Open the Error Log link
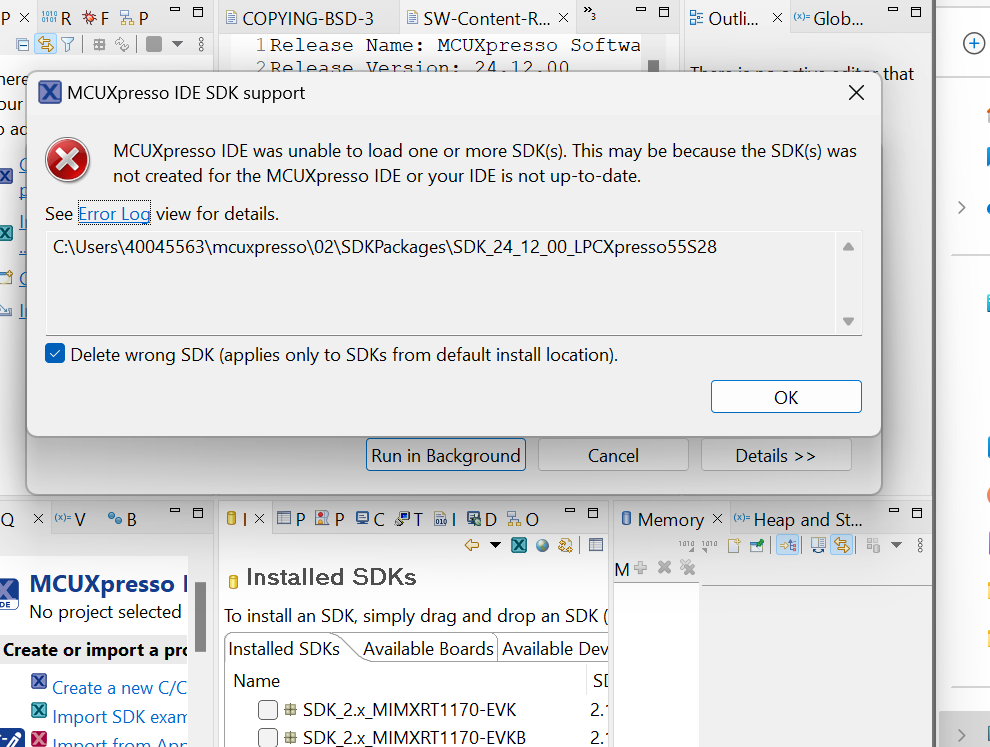990x747 pixels. pyautogui.click(x=114, y=214)
